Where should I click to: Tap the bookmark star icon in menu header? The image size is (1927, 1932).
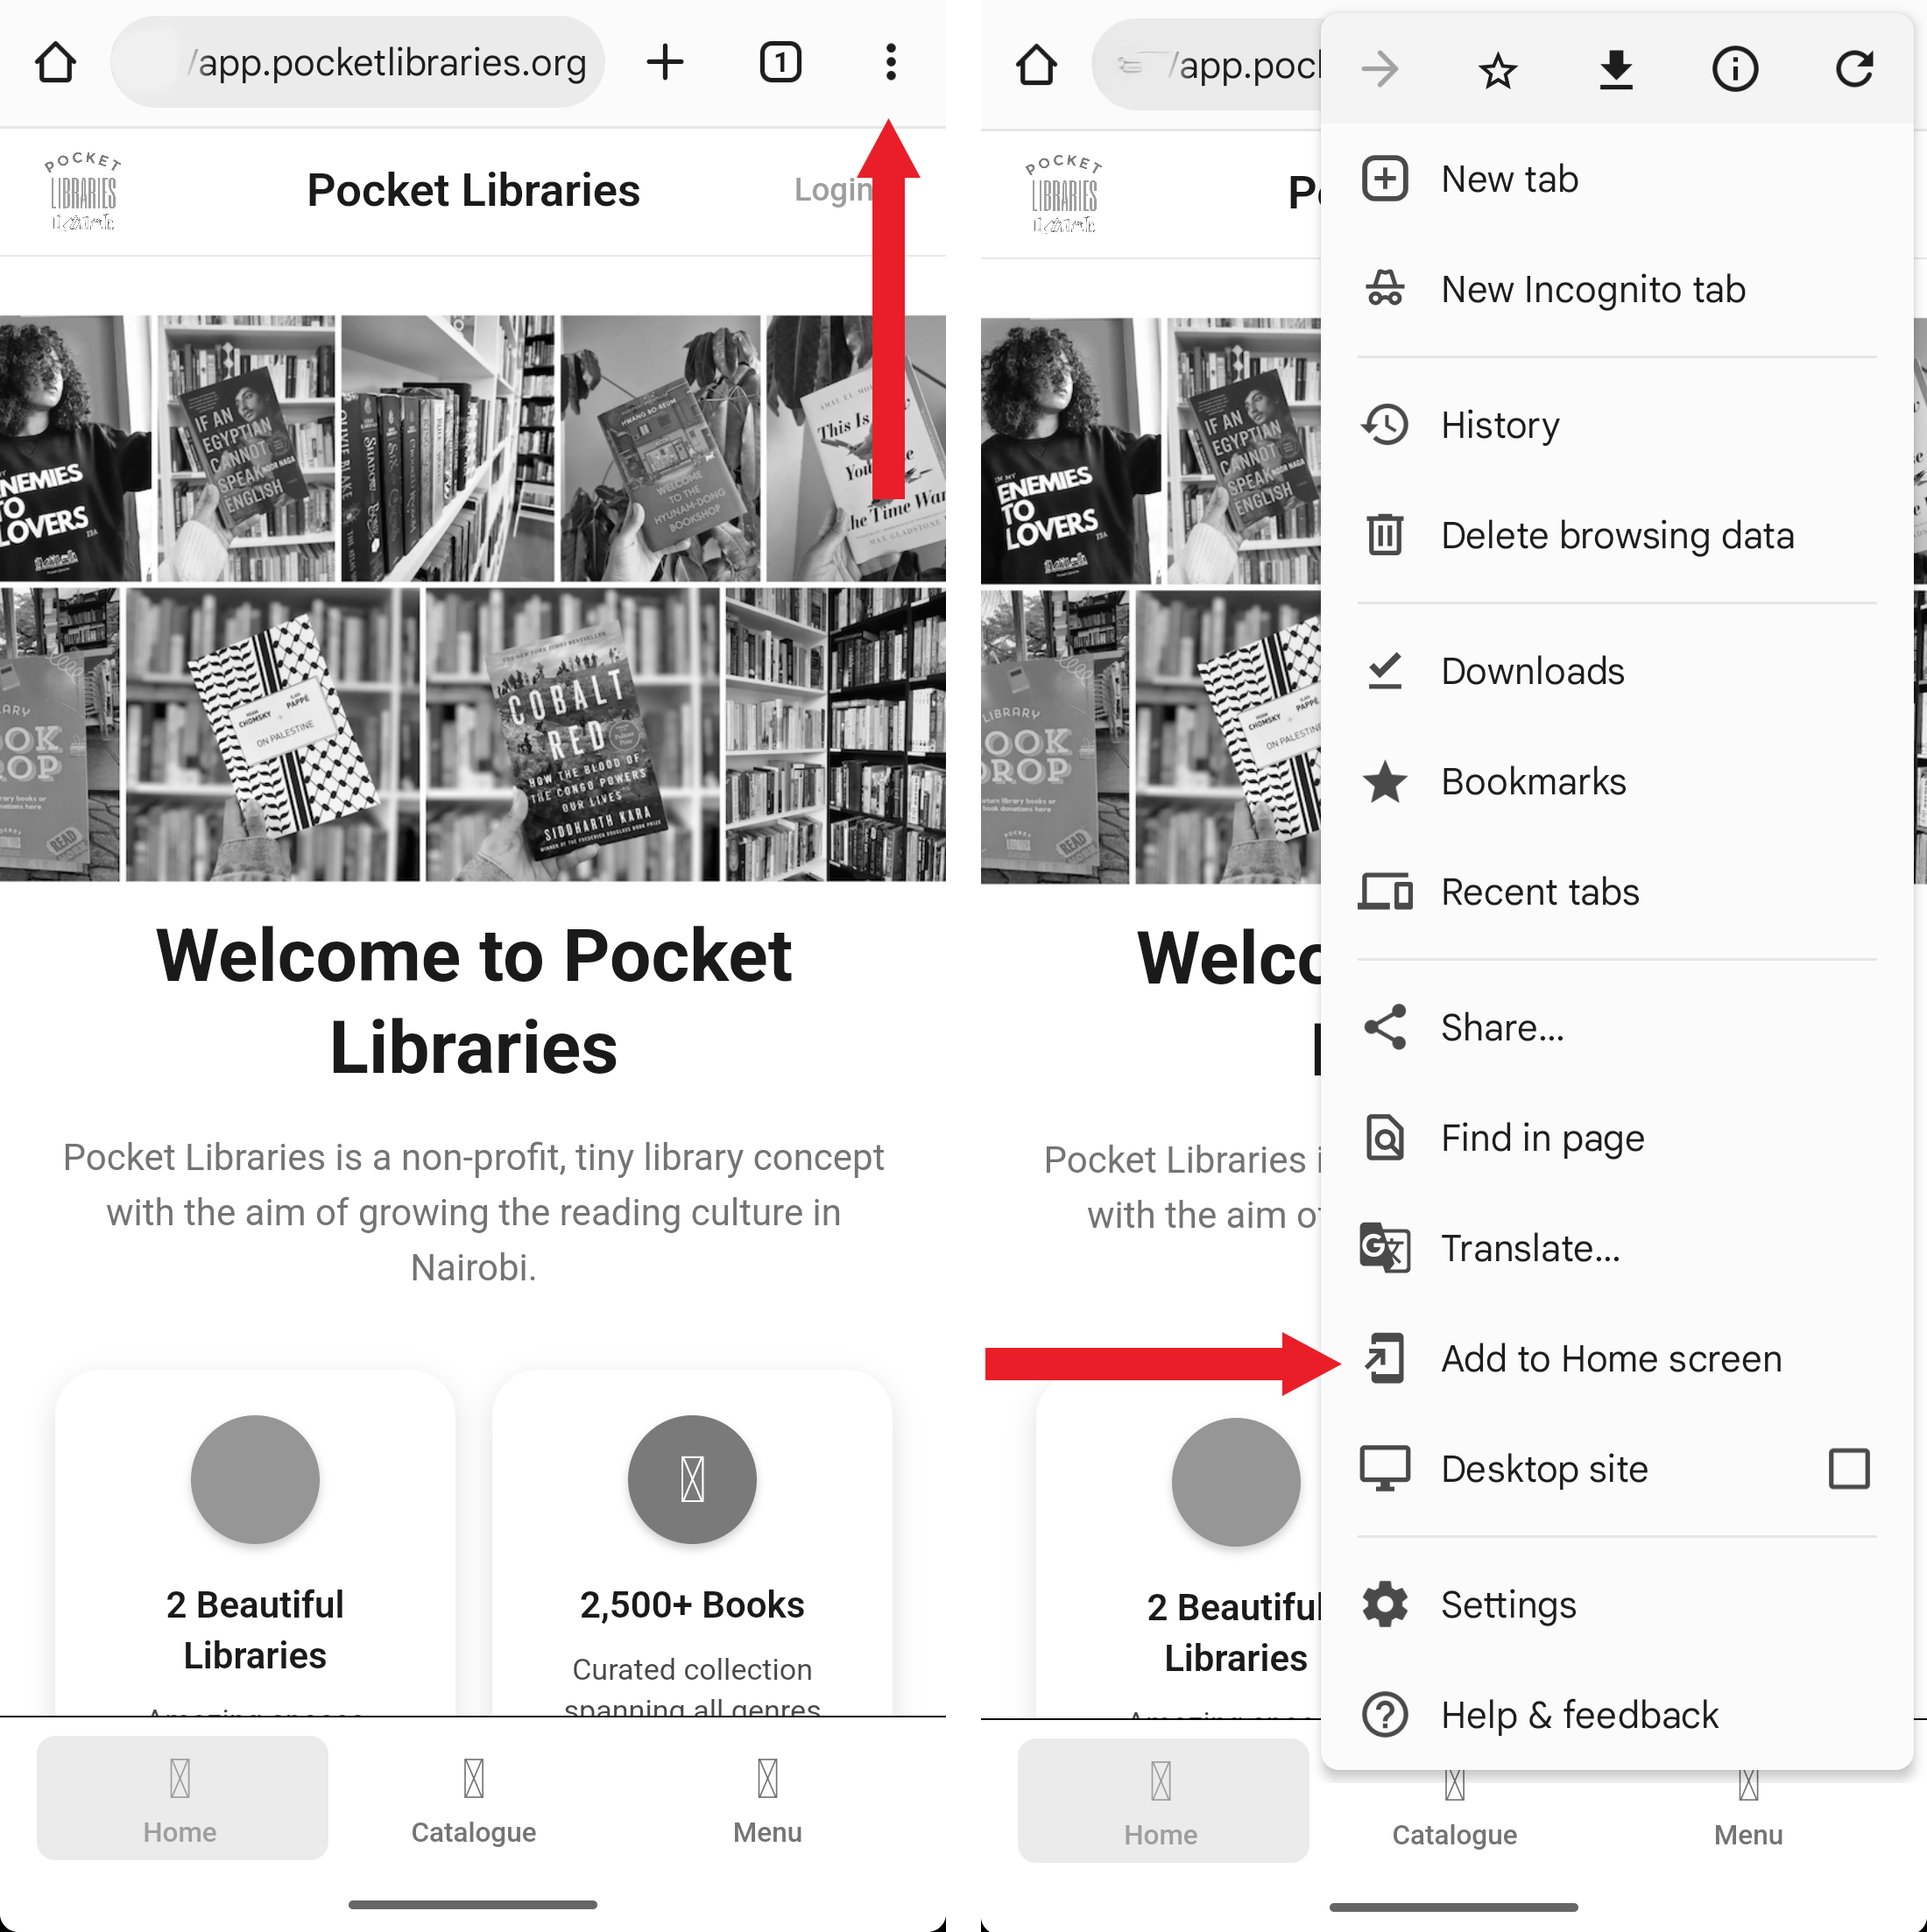(1497, 70)
